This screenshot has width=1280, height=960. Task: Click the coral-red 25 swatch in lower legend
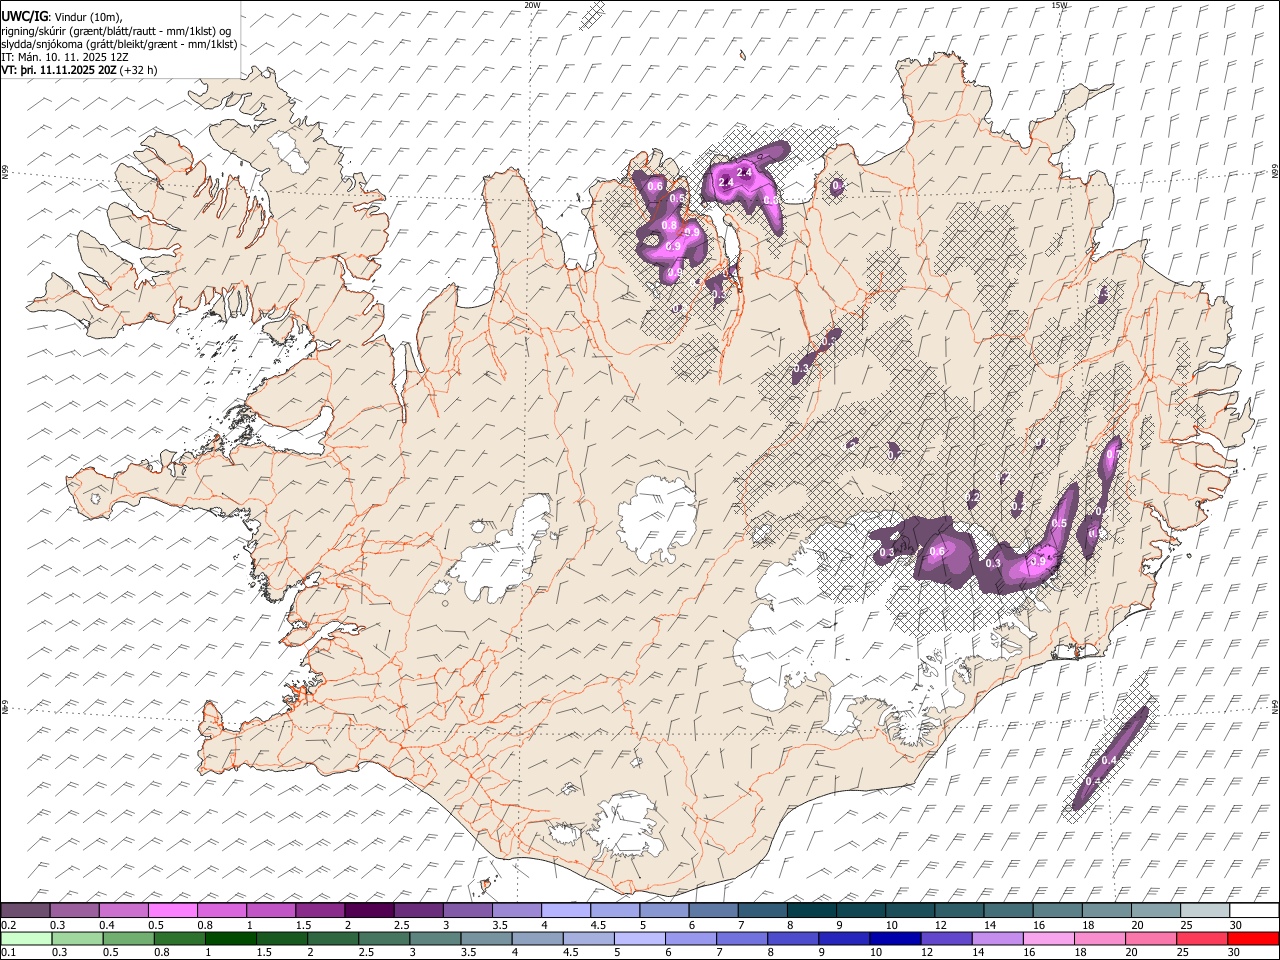click(1201, 938)
